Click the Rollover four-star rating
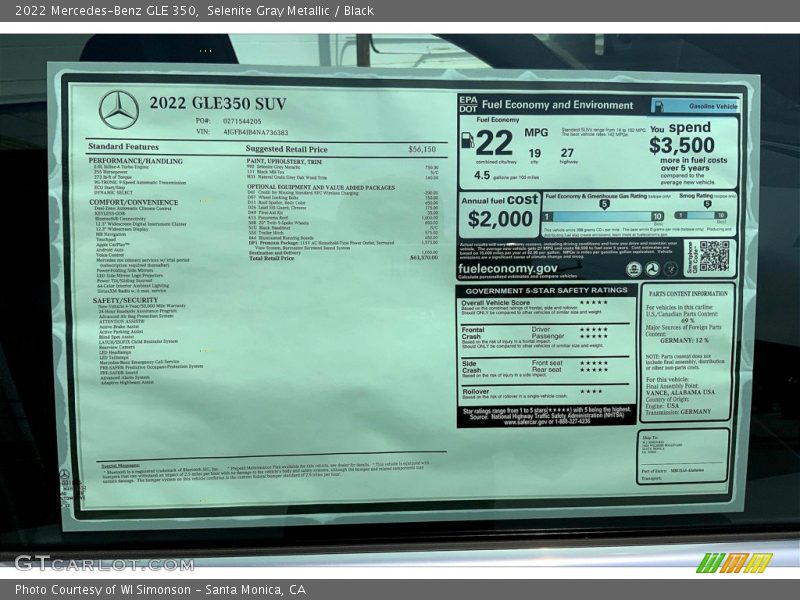This screenshot has height=600, width=800. click(x=591, y=392)
